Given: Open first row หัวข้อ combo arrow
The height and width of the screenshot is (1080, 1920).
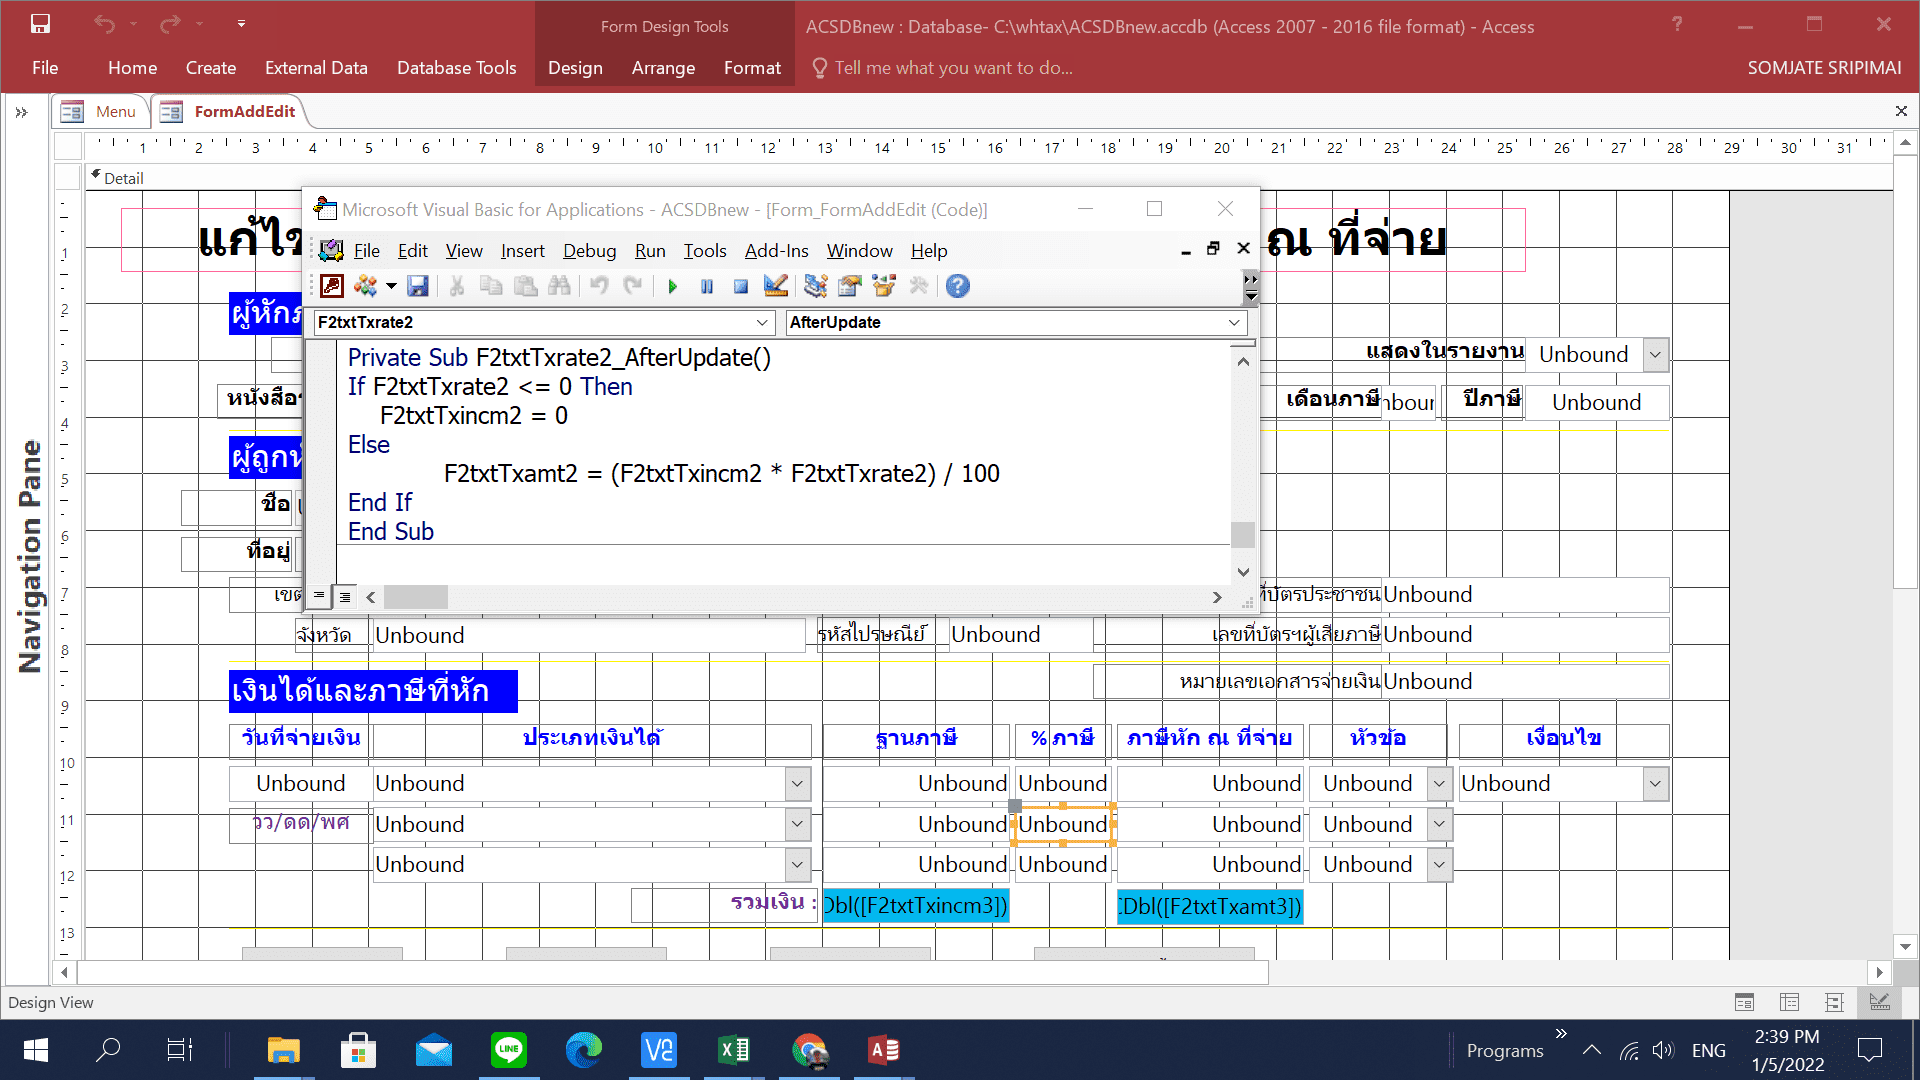Looking at the screenshot, I should 1439,783.
